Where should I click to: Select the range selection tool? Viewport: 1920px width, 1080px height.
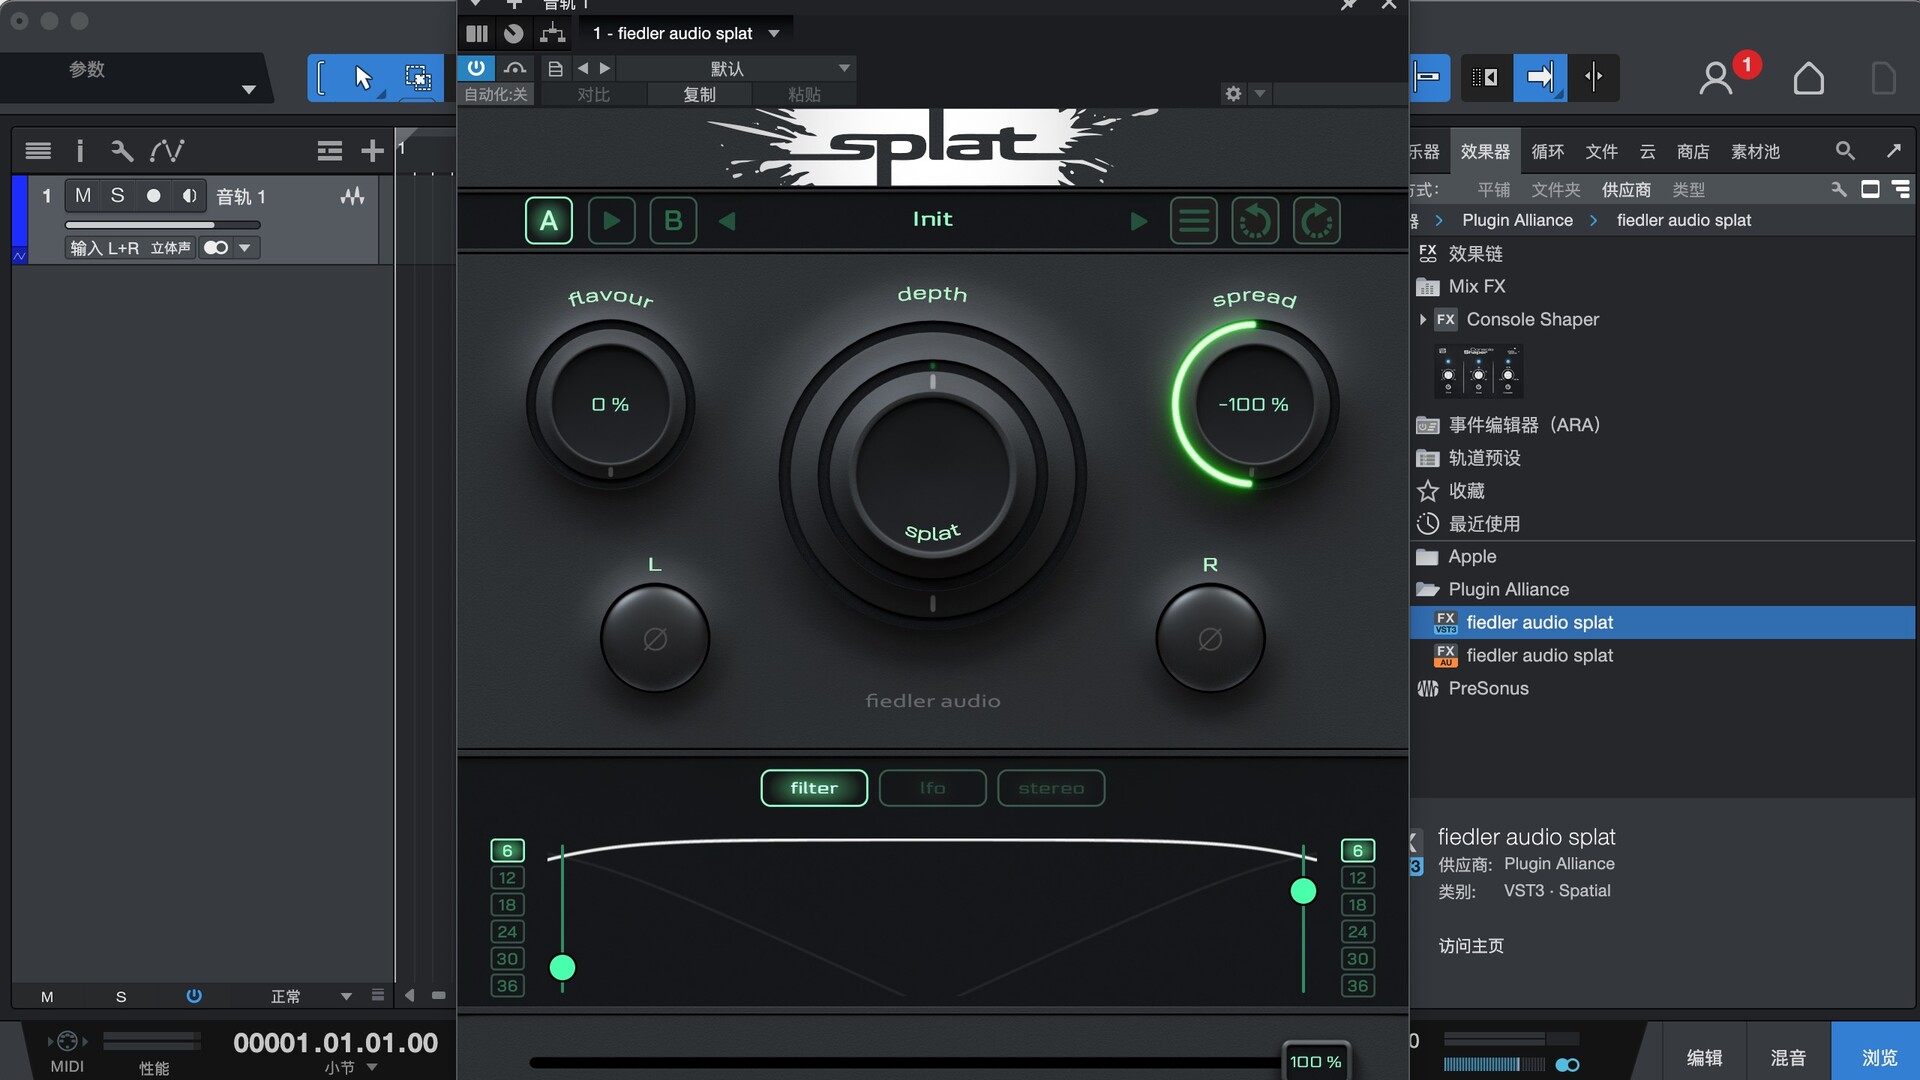tap(418, 77)
